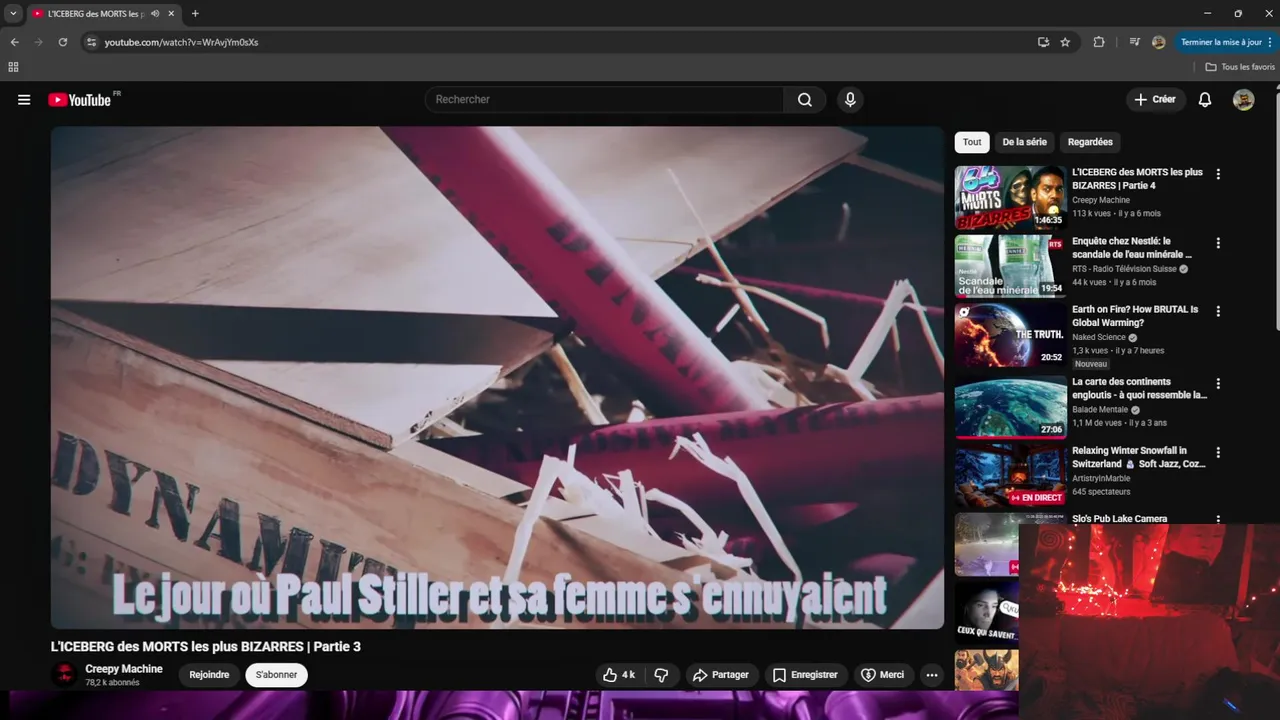Click the 'Naked Science' channel name

[x=1099, y=338]
